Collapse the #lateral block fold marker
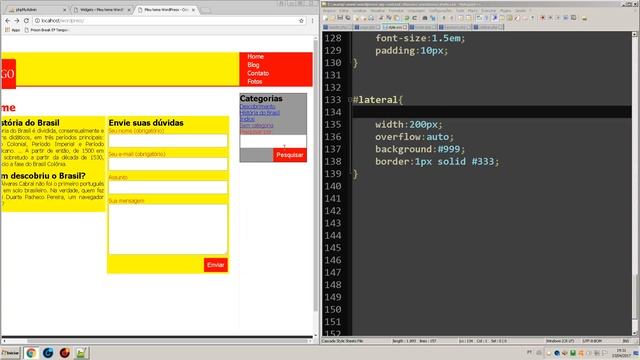Viewport: 640px width, 360px height. 350,100
